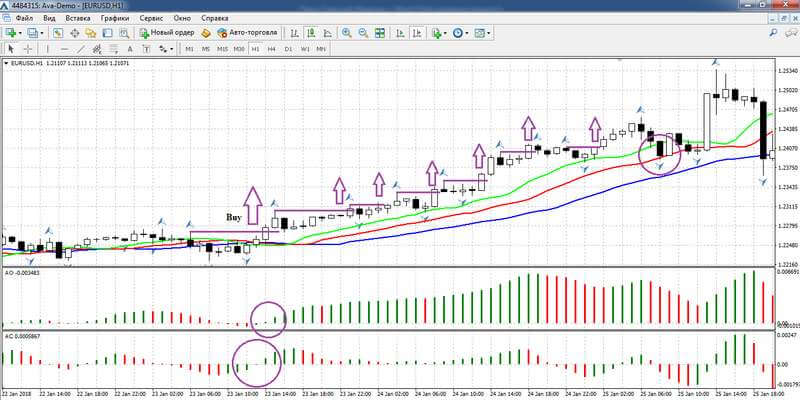Open the Periods clock icon

(458, 33)
